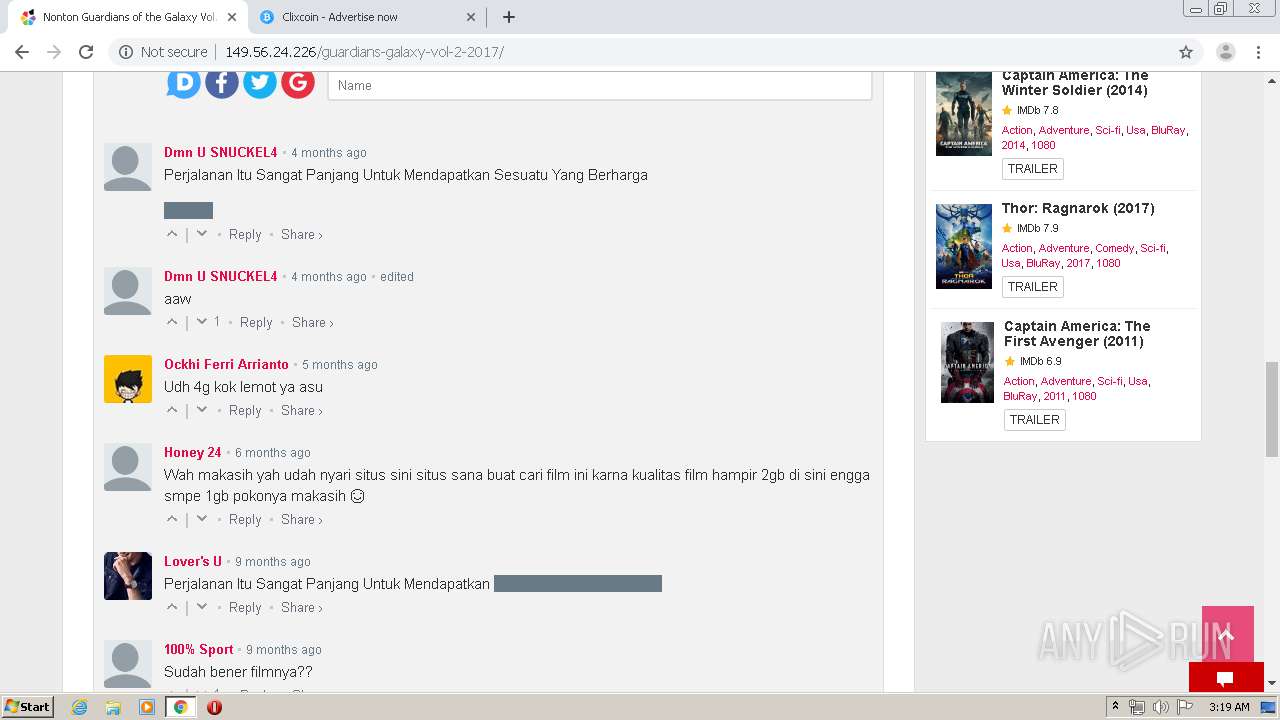This screenshot has width=1280, height=720.
Task: Click the volume speaker tray icon
Action: coord(1160,707)
